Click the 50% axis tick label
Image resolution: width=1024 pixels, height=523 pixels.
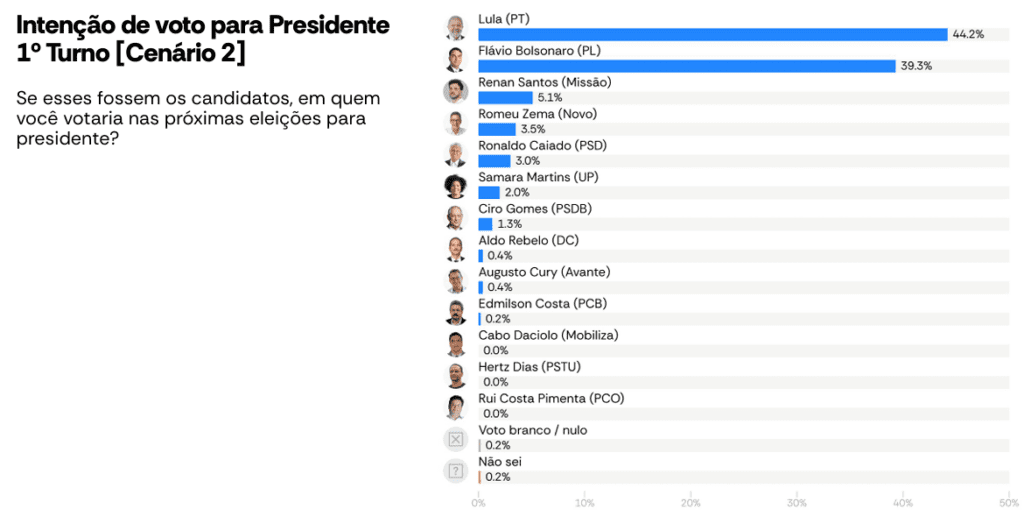click(x=1009, y=502)
